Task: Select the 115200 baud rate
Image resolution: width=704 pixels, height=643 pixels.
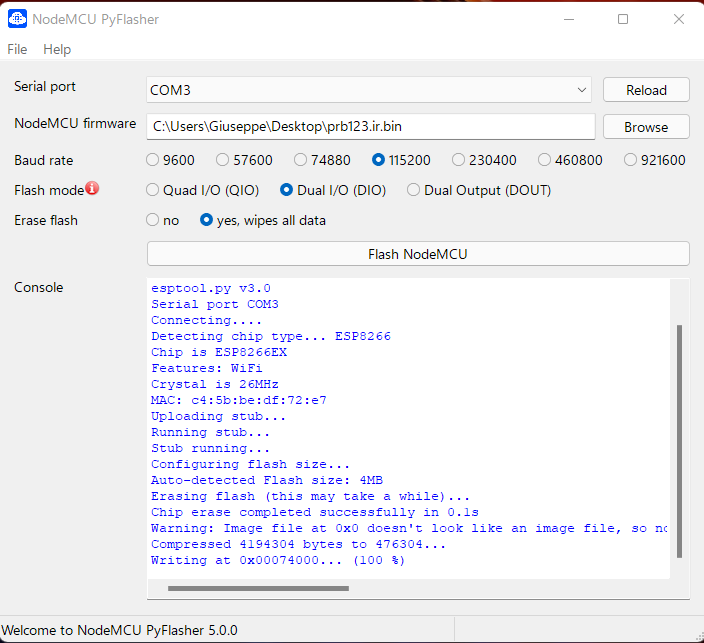Action: point(401,160)
